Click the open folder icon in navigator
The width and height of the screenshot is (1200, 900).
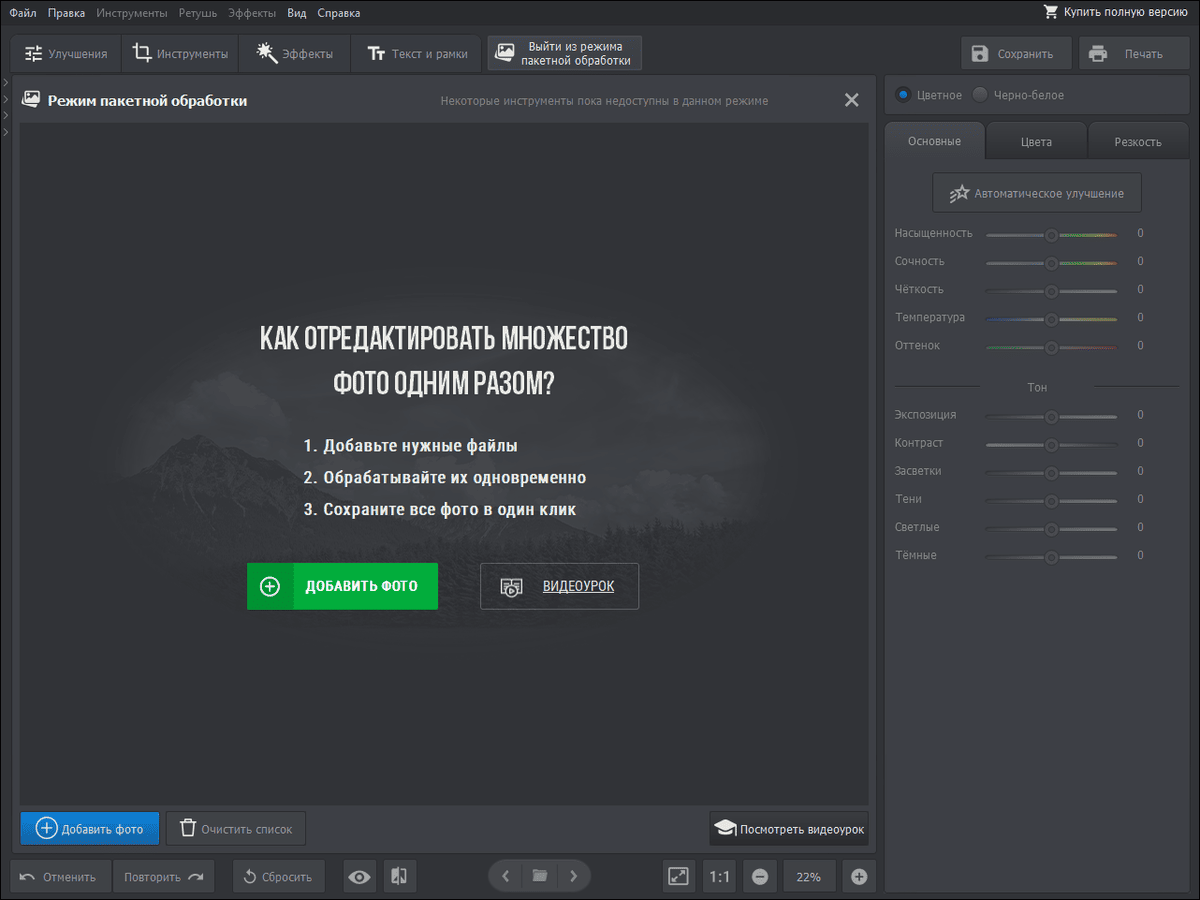[x=540, y=876]
